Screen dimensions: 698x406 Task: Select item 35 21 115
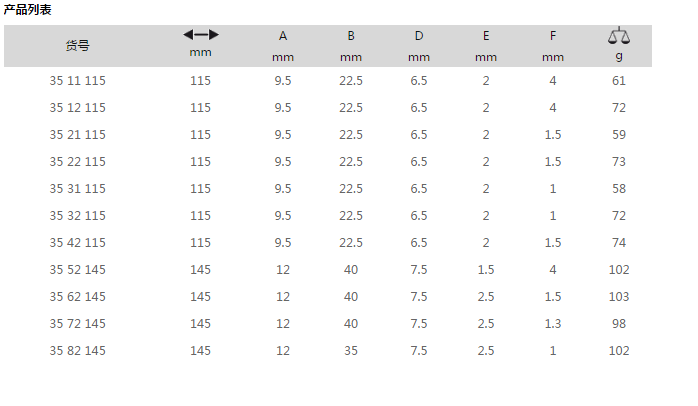[77, 134]
